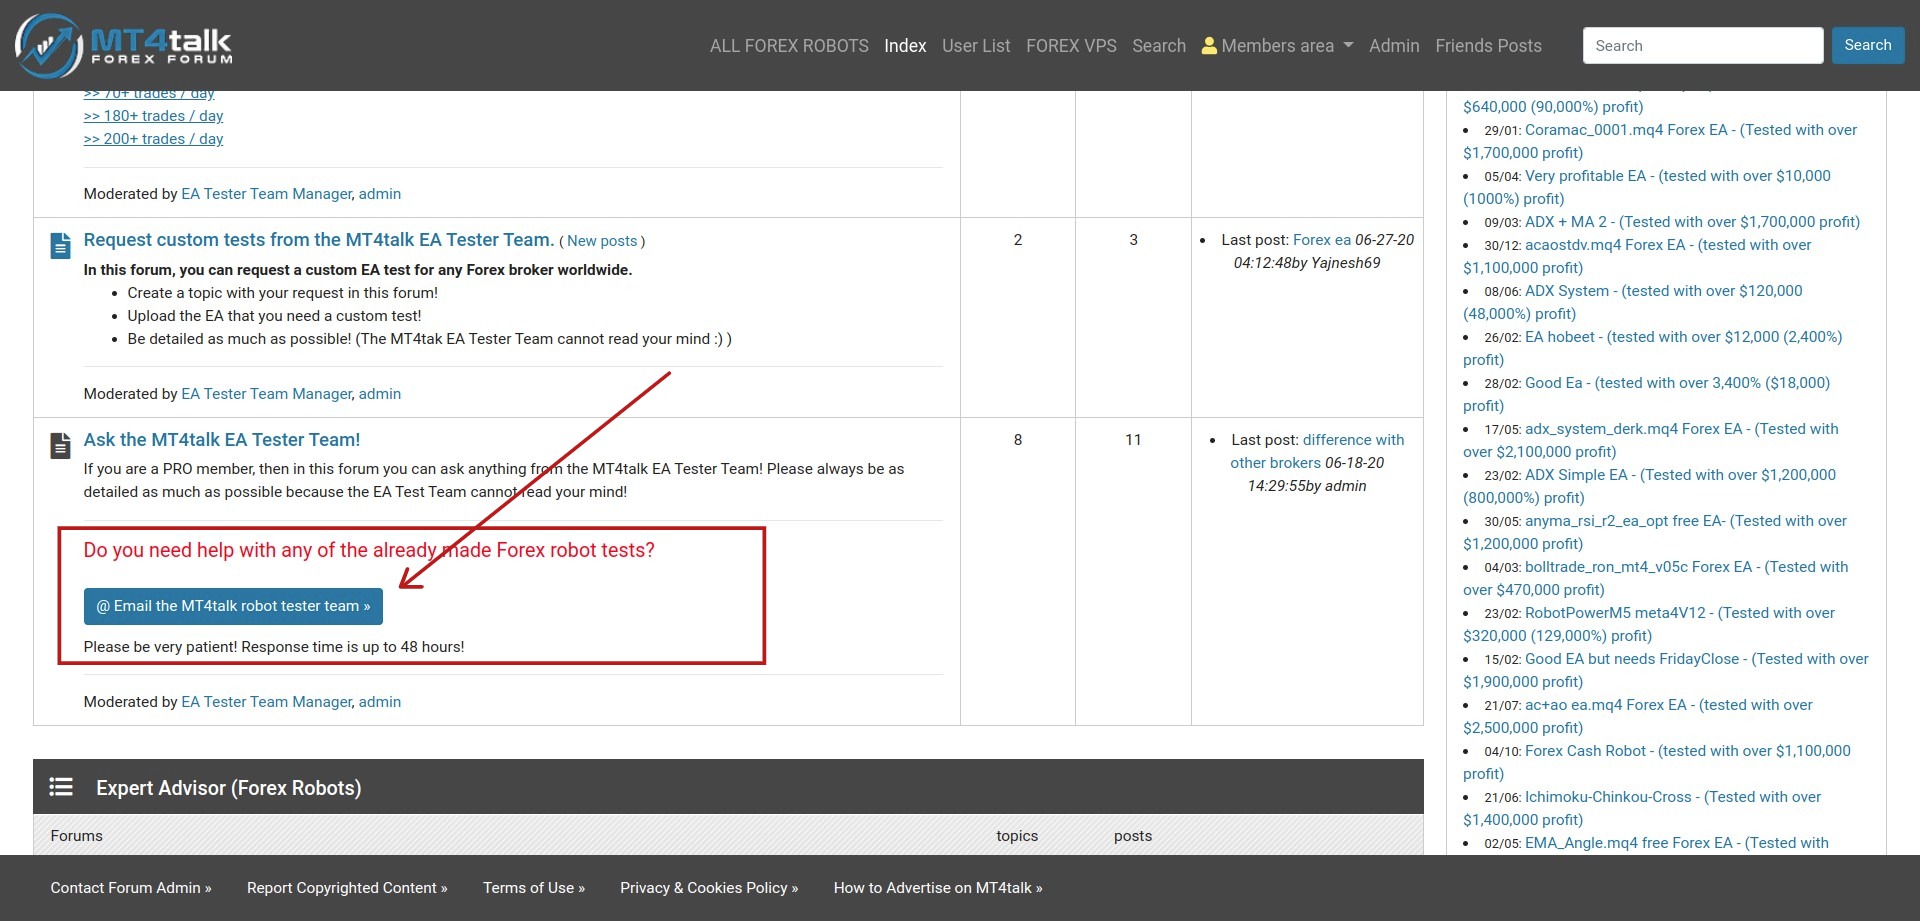The width and height of the screenshot is (1920, 921).
Task: Click admin moderator link under Request custom tests
Action: pos(380,394)
